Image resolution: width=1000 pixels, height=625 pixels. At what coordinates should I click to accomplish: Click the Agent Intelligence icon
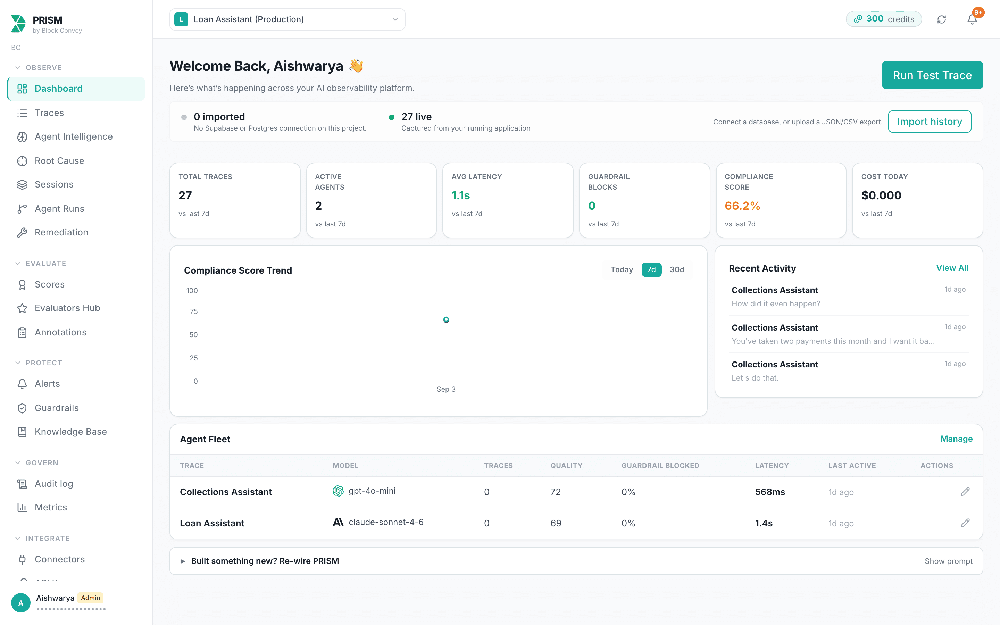tap(22, 136)
